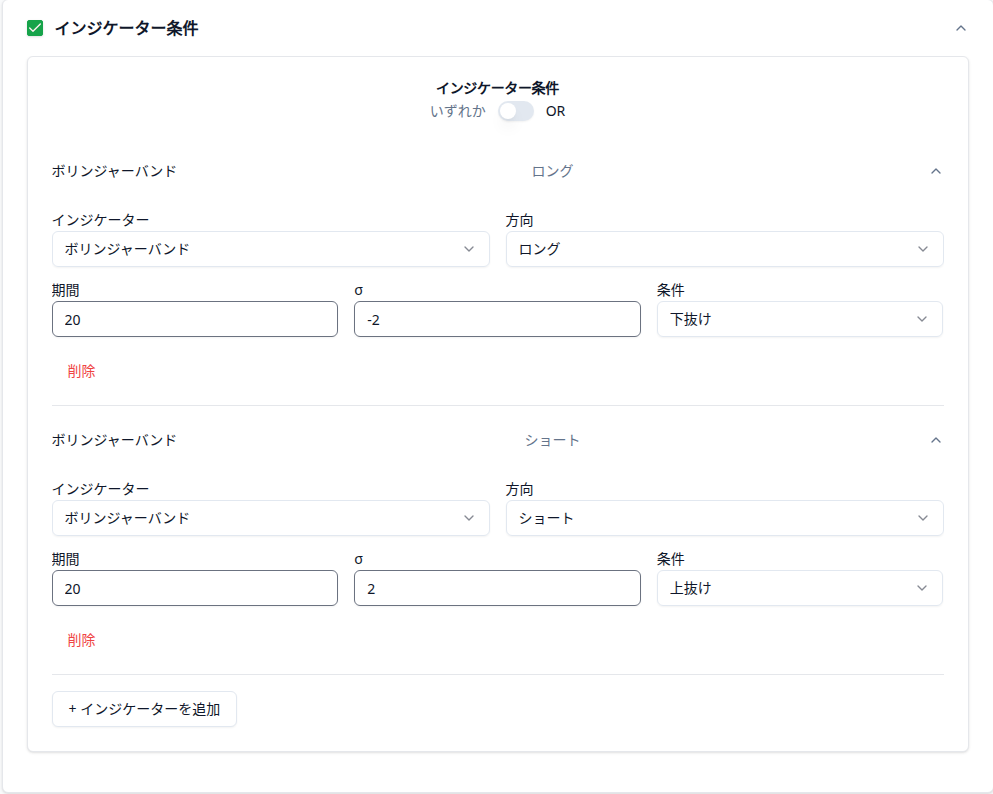Open the second インジケーター dropdown
Viewport: 993px width, 794px height.
click(x=270, y=518)
